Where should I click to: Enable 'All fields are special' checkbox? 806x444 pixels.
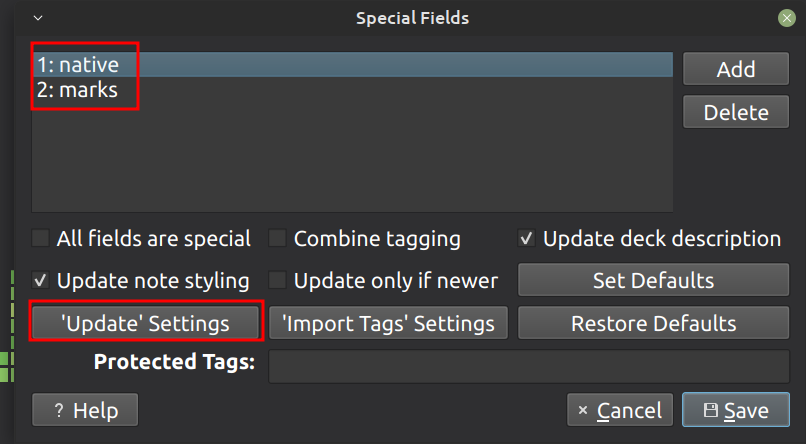click(41, 239)
